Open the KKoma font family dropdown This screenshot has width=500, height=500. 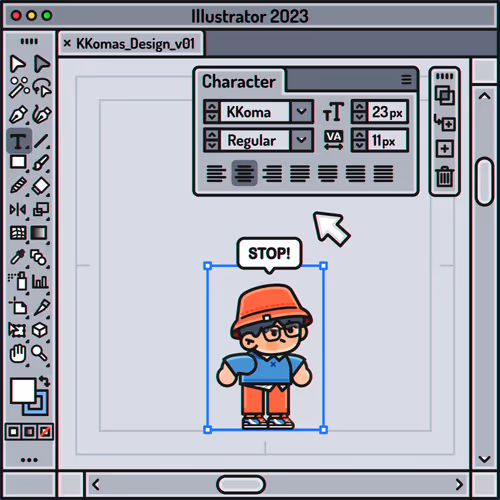tap(301, 111)
